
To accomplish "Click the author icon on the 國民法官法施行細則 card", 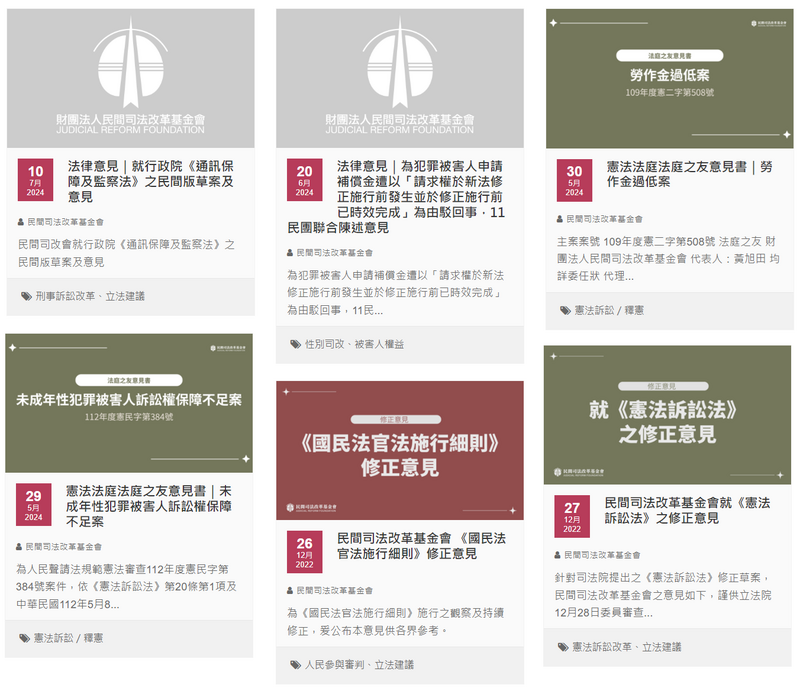I will tap(290, 590).
